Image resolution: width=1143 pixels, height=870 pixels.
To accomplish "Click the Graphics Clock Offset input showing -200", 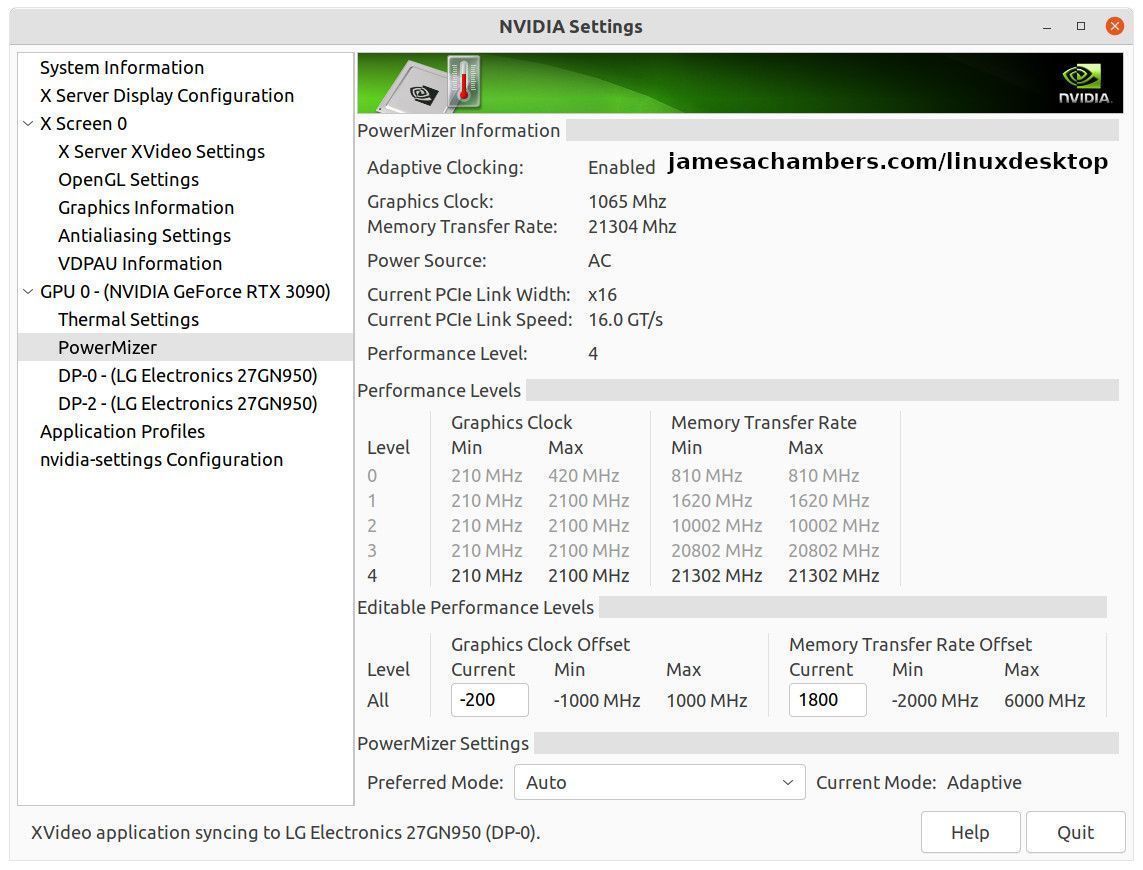I will coord(489,700).
